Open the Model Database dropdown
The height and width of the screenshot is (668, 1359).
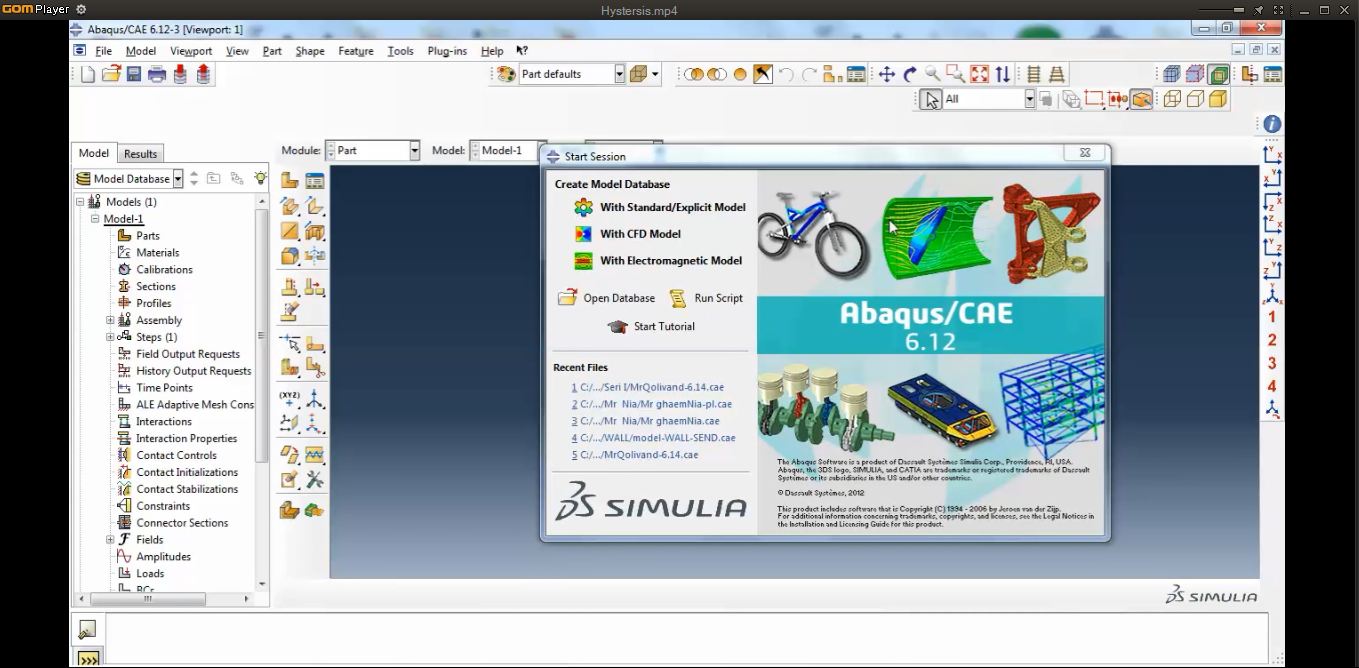[x=178, y=179]
